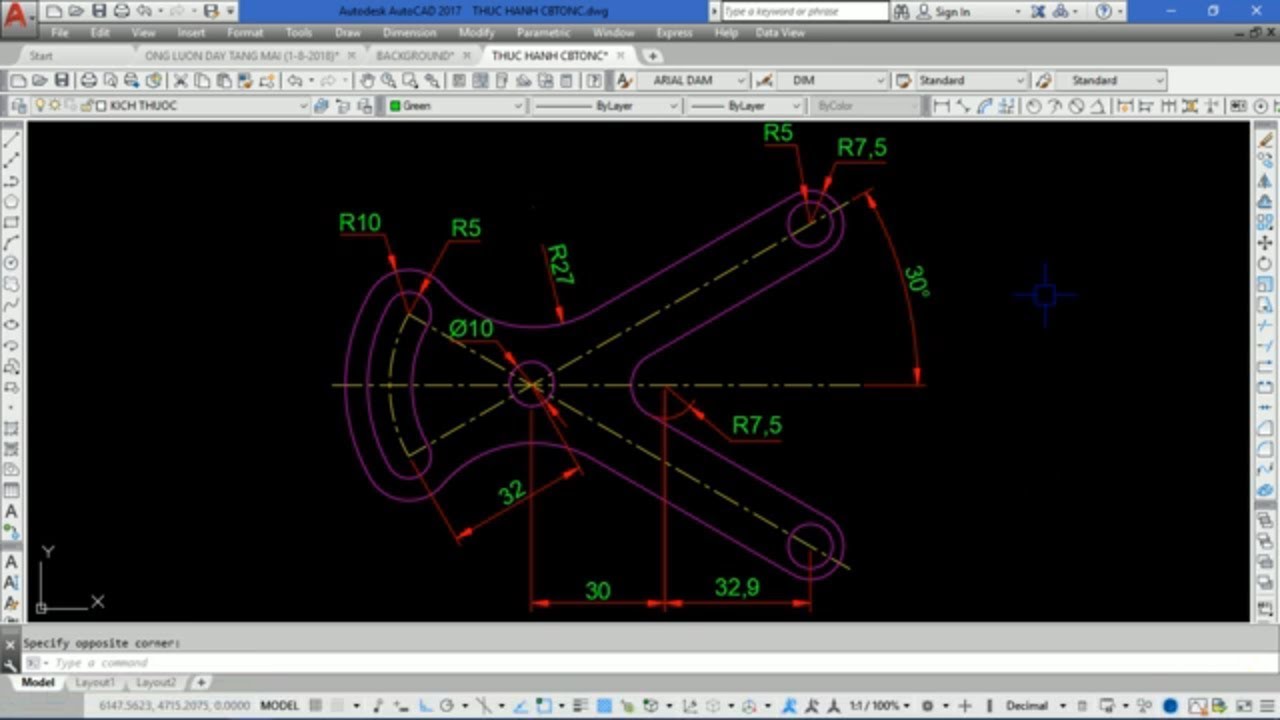The height and width of the screenshot is (720, 1280).
Task: Click the Sign In button
Action: coord(952,11)
